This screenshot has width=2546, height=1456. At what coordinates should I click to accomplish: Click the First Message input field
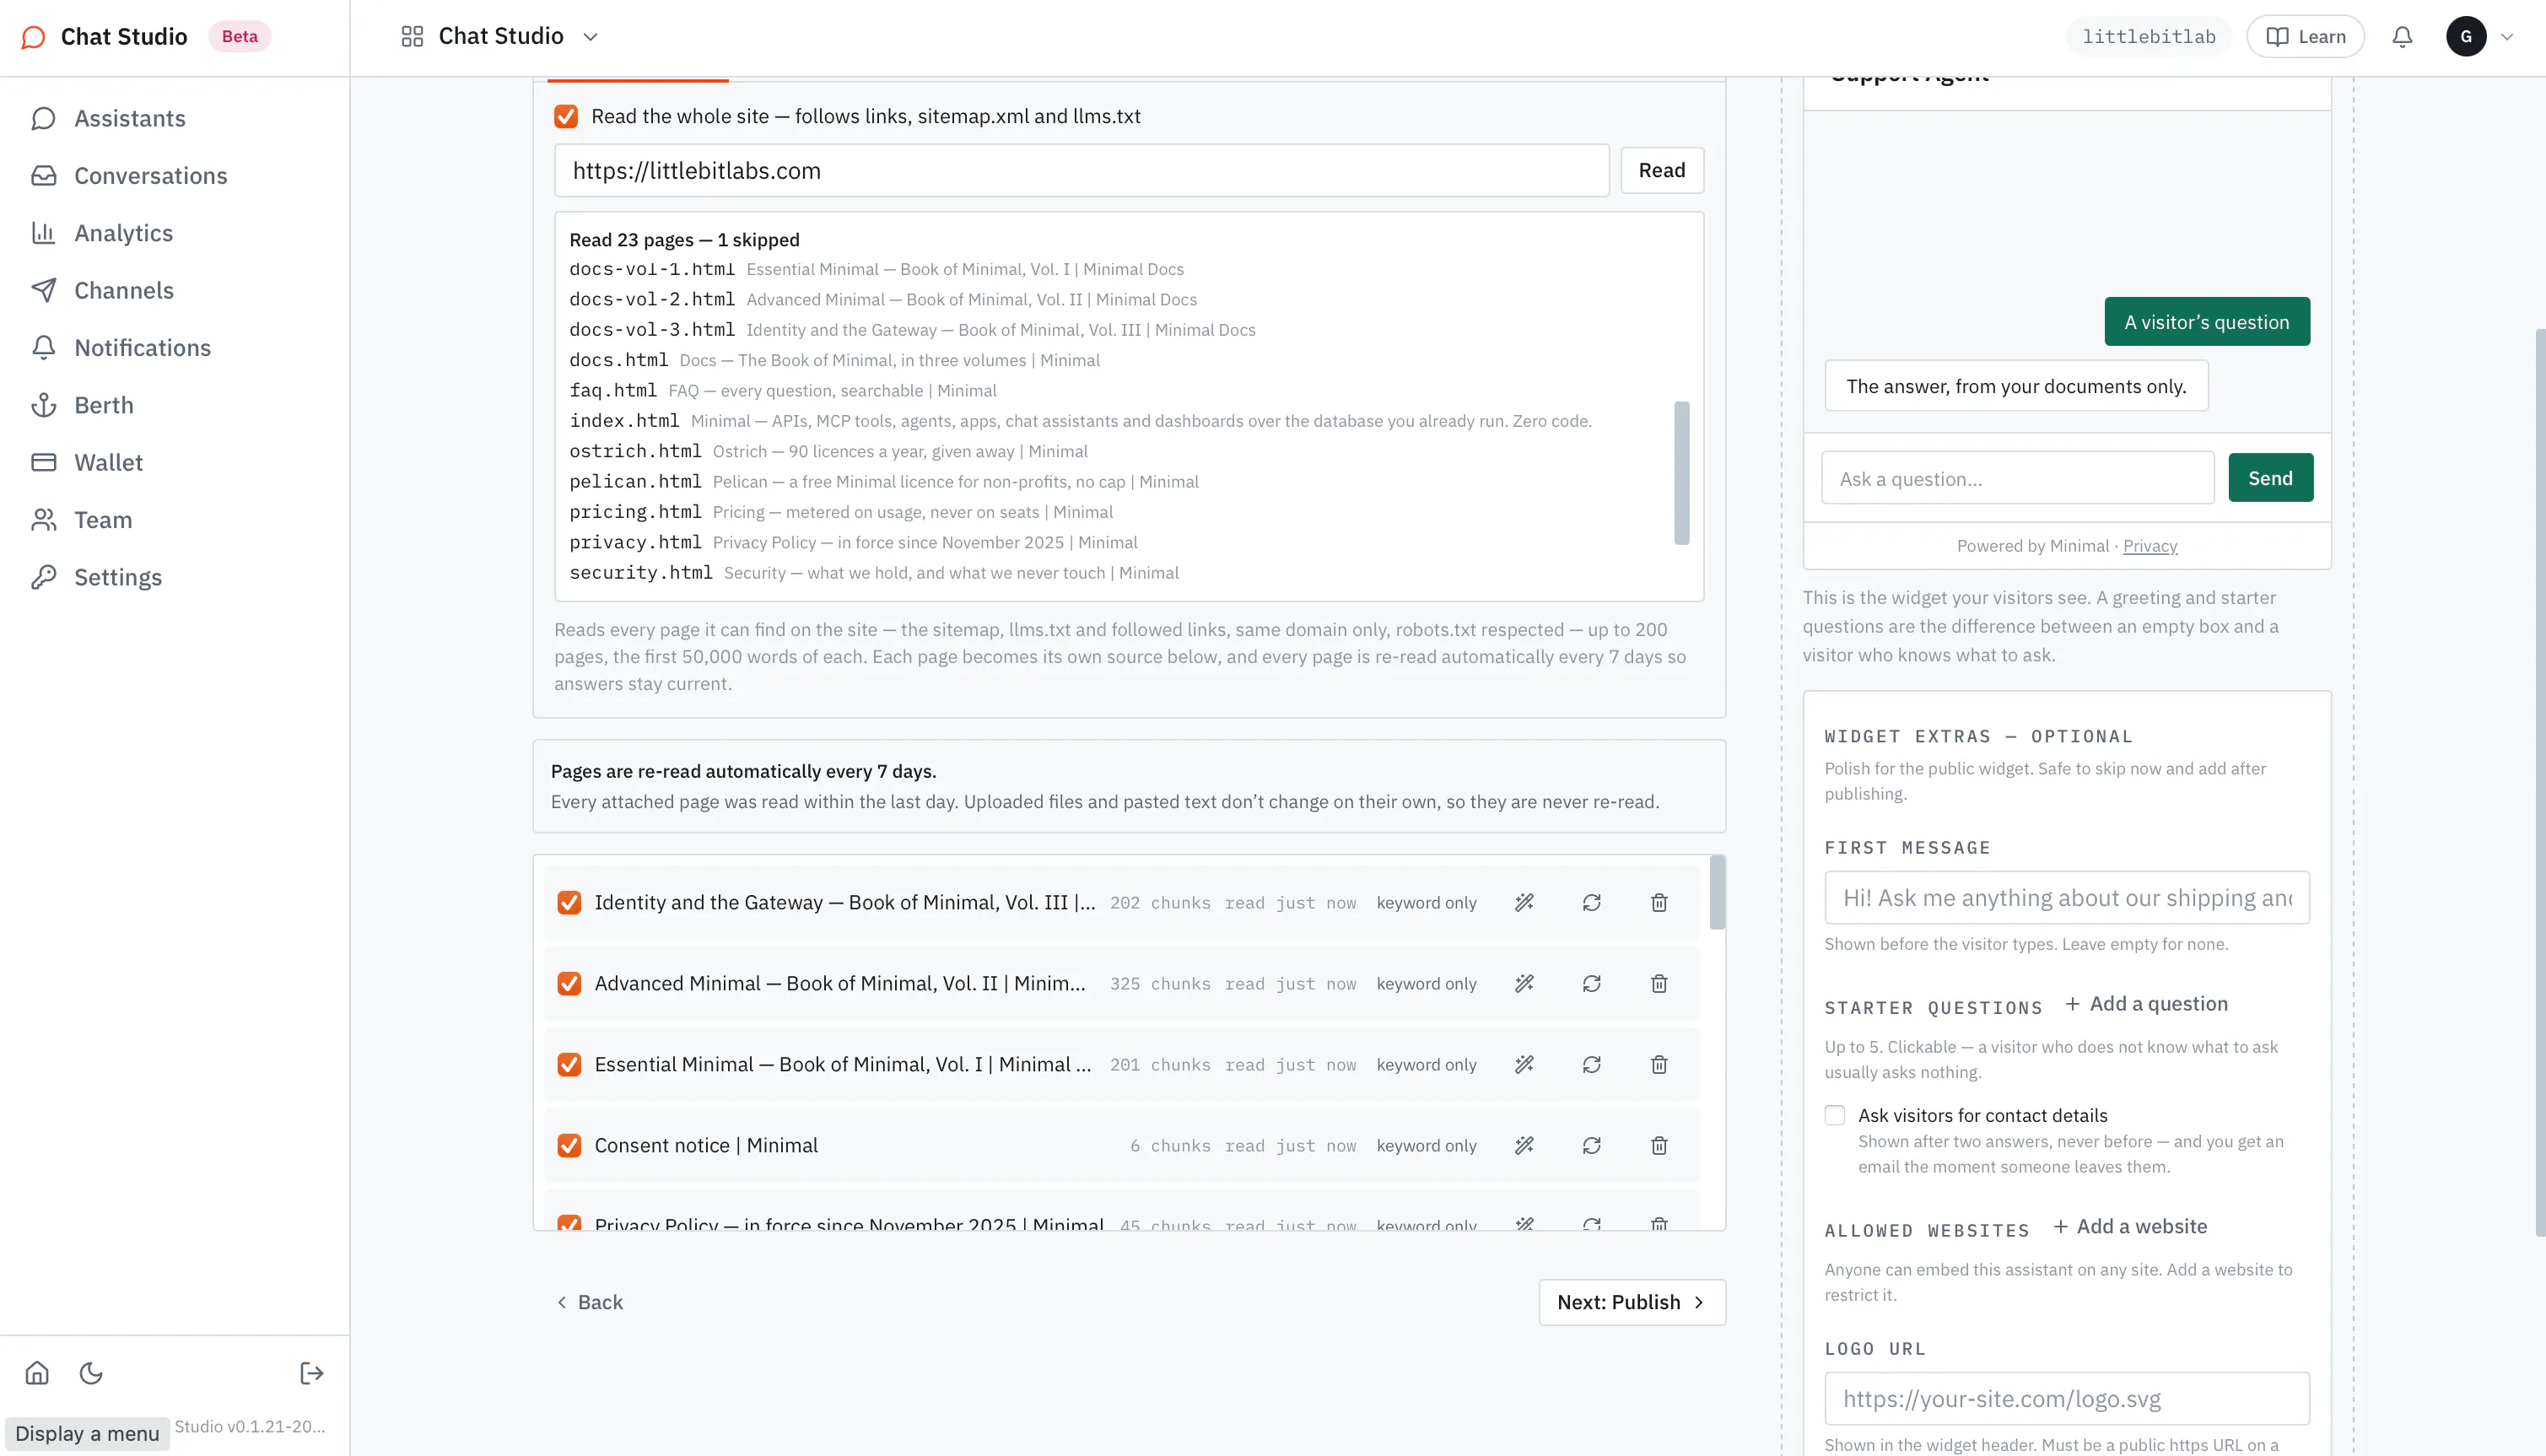coord(2067,898)
